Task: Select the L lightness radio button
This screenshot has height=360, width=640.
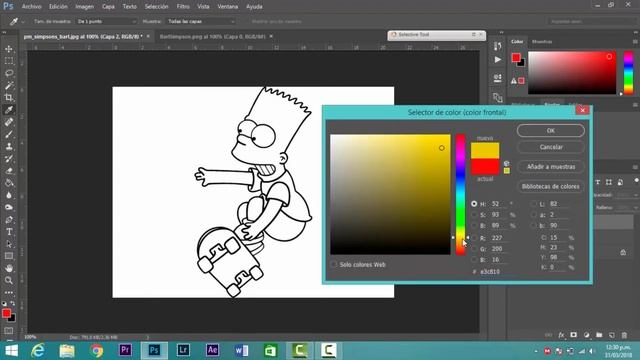Action: 533,204
